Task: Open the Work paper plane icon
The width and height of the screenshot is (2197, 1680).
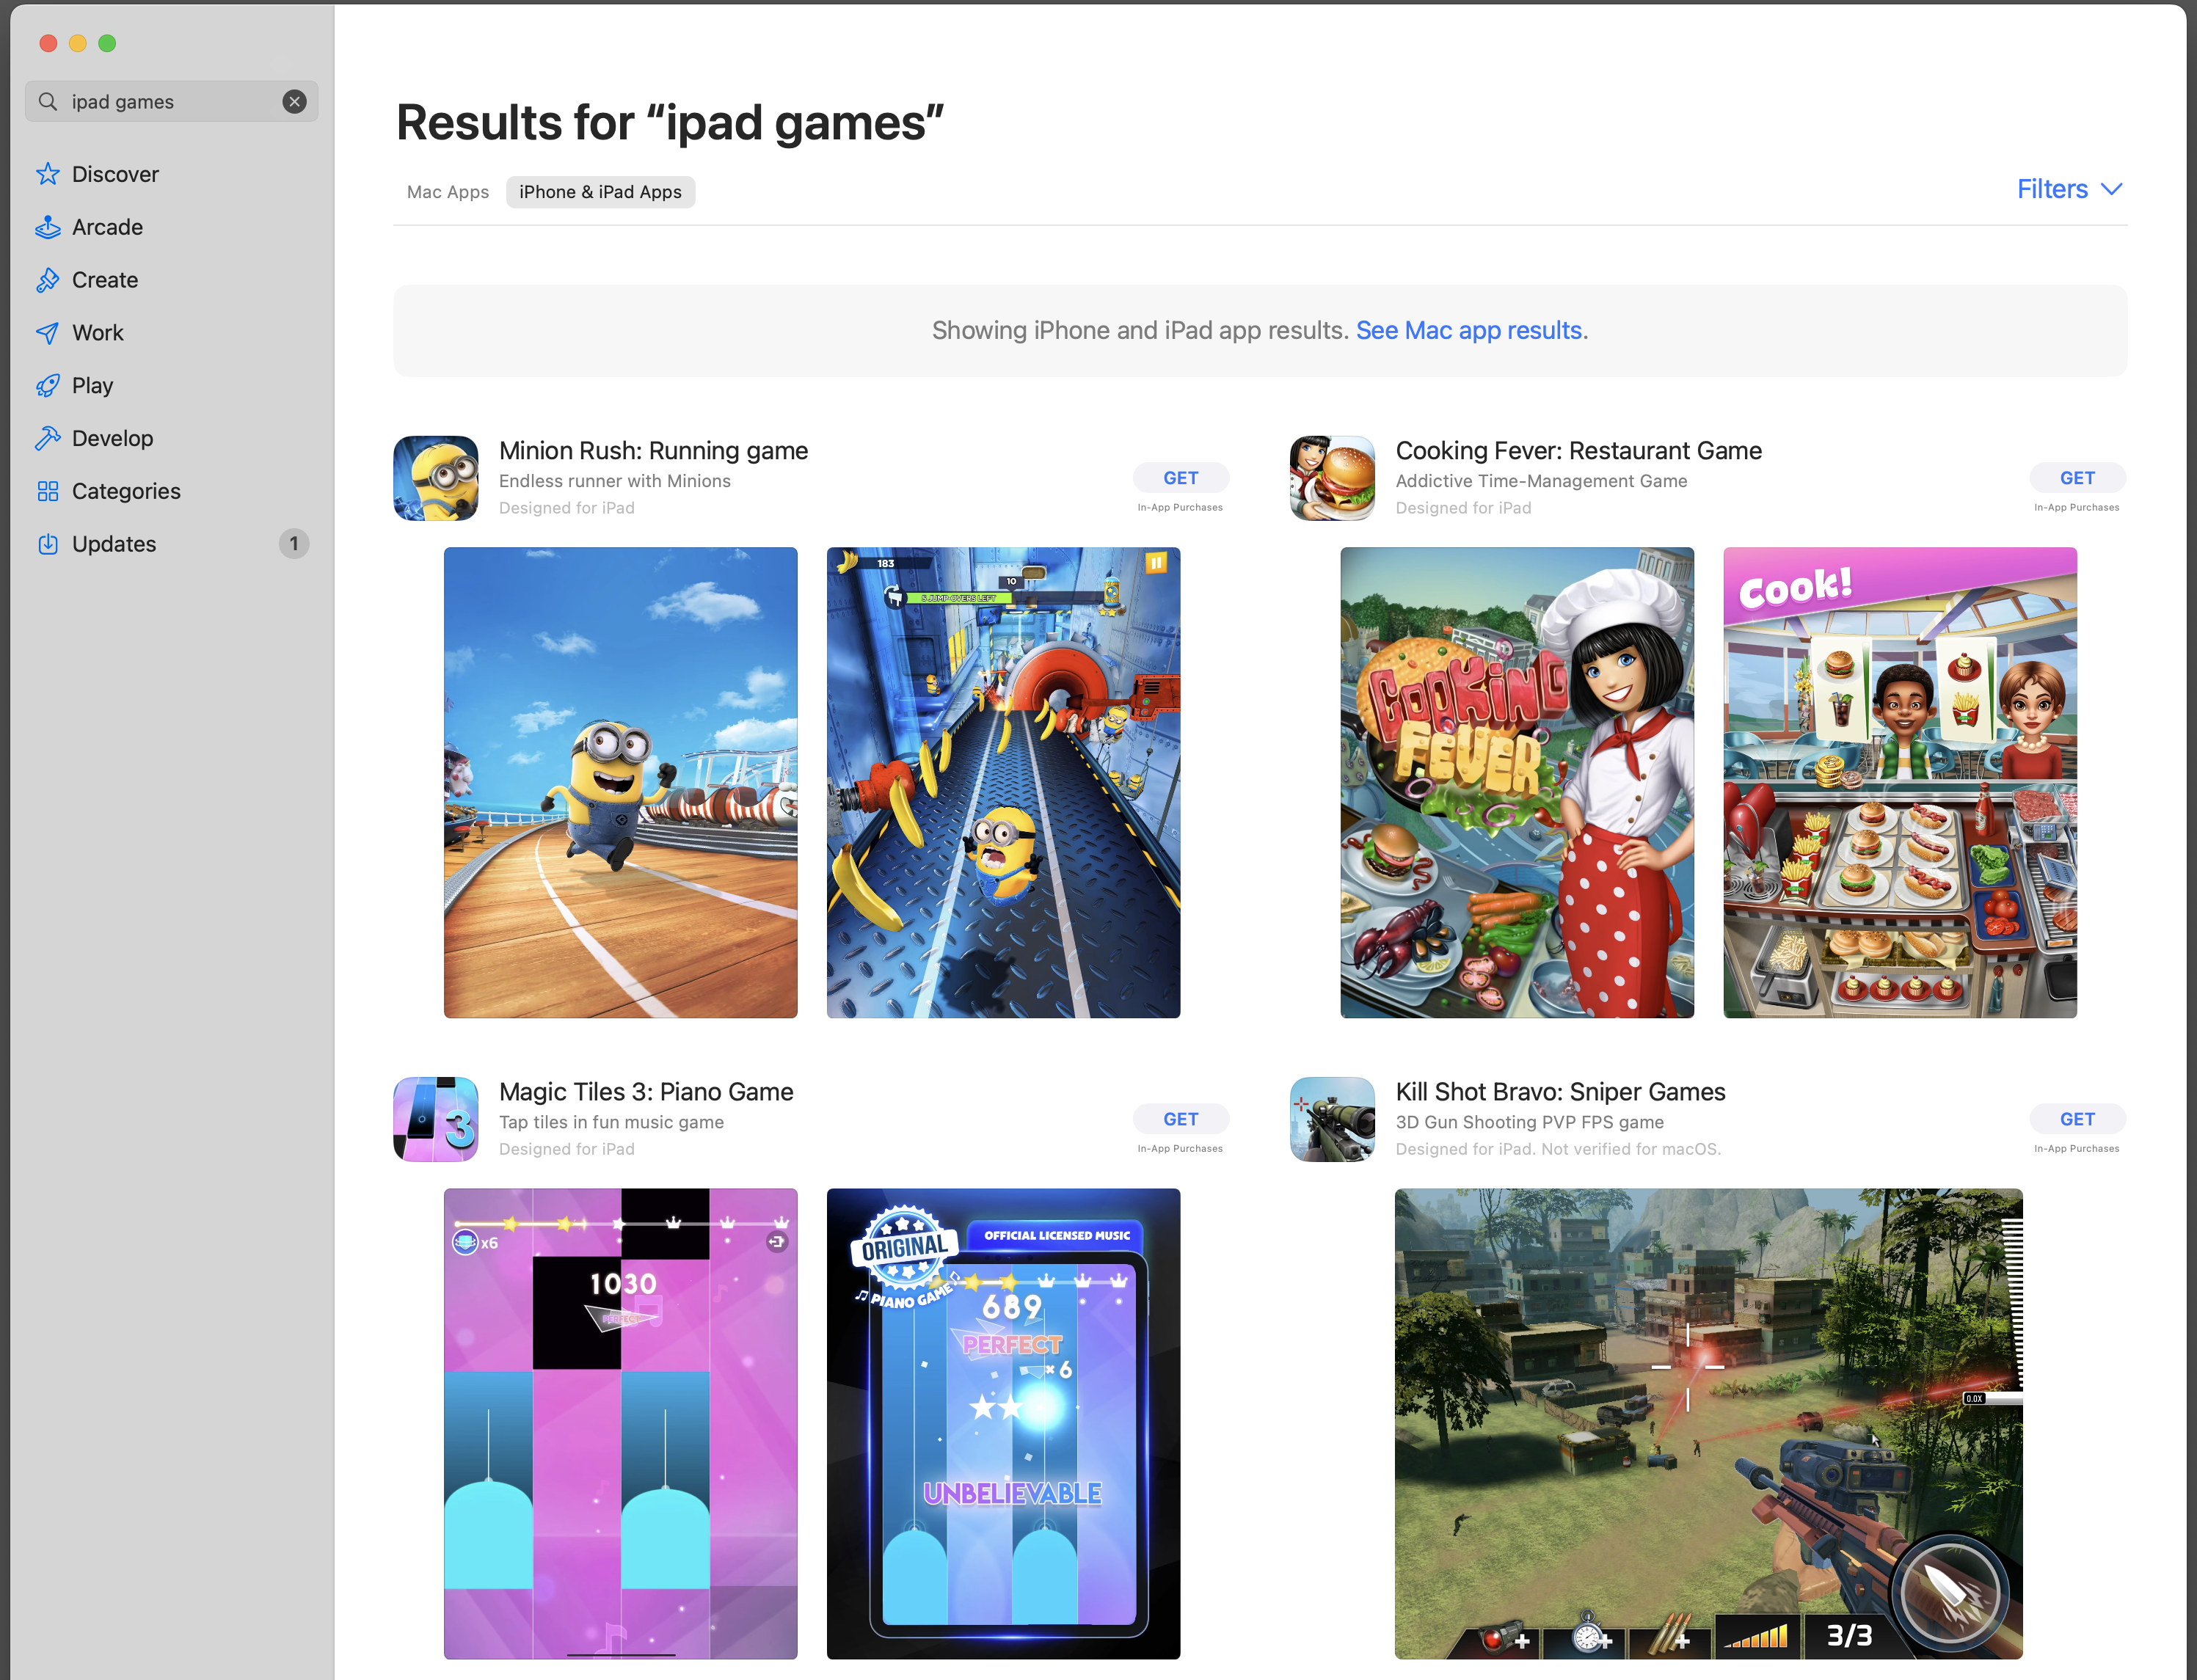Action: tap(47, 333)
